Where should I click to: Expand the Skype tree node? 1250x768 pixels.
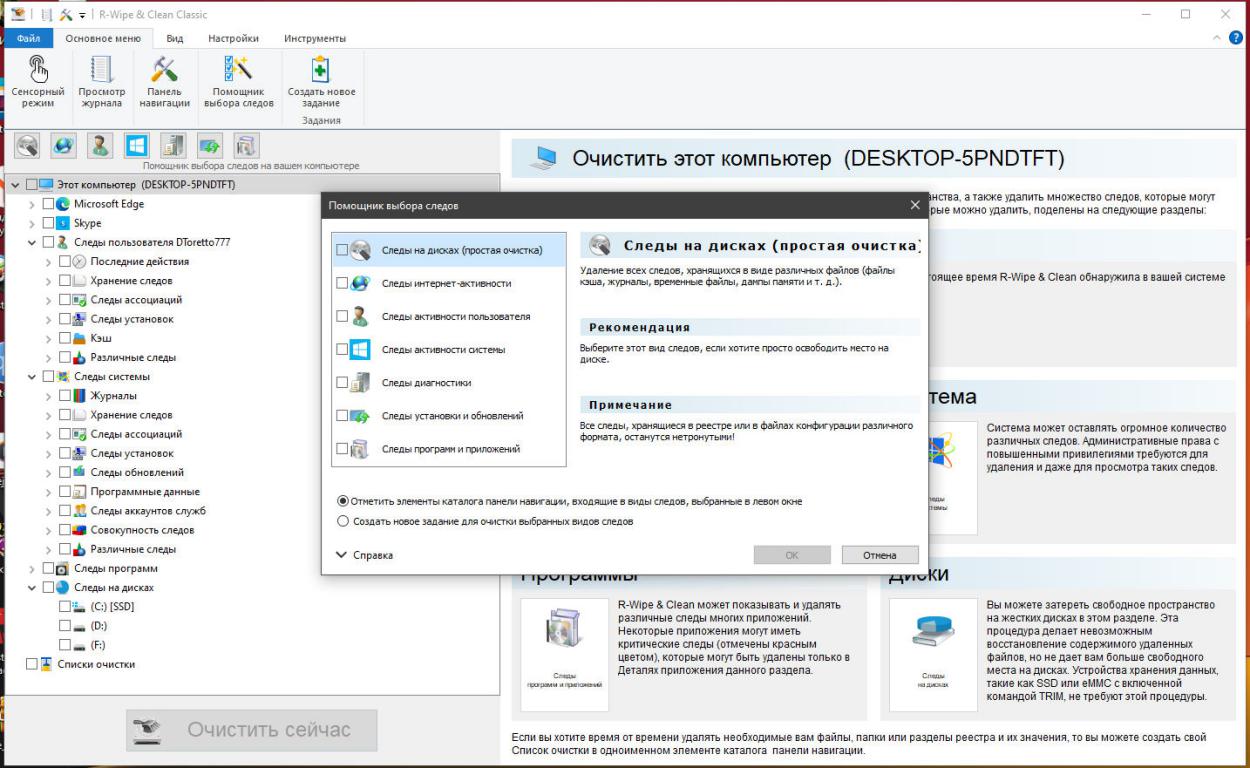click(32, 223)
